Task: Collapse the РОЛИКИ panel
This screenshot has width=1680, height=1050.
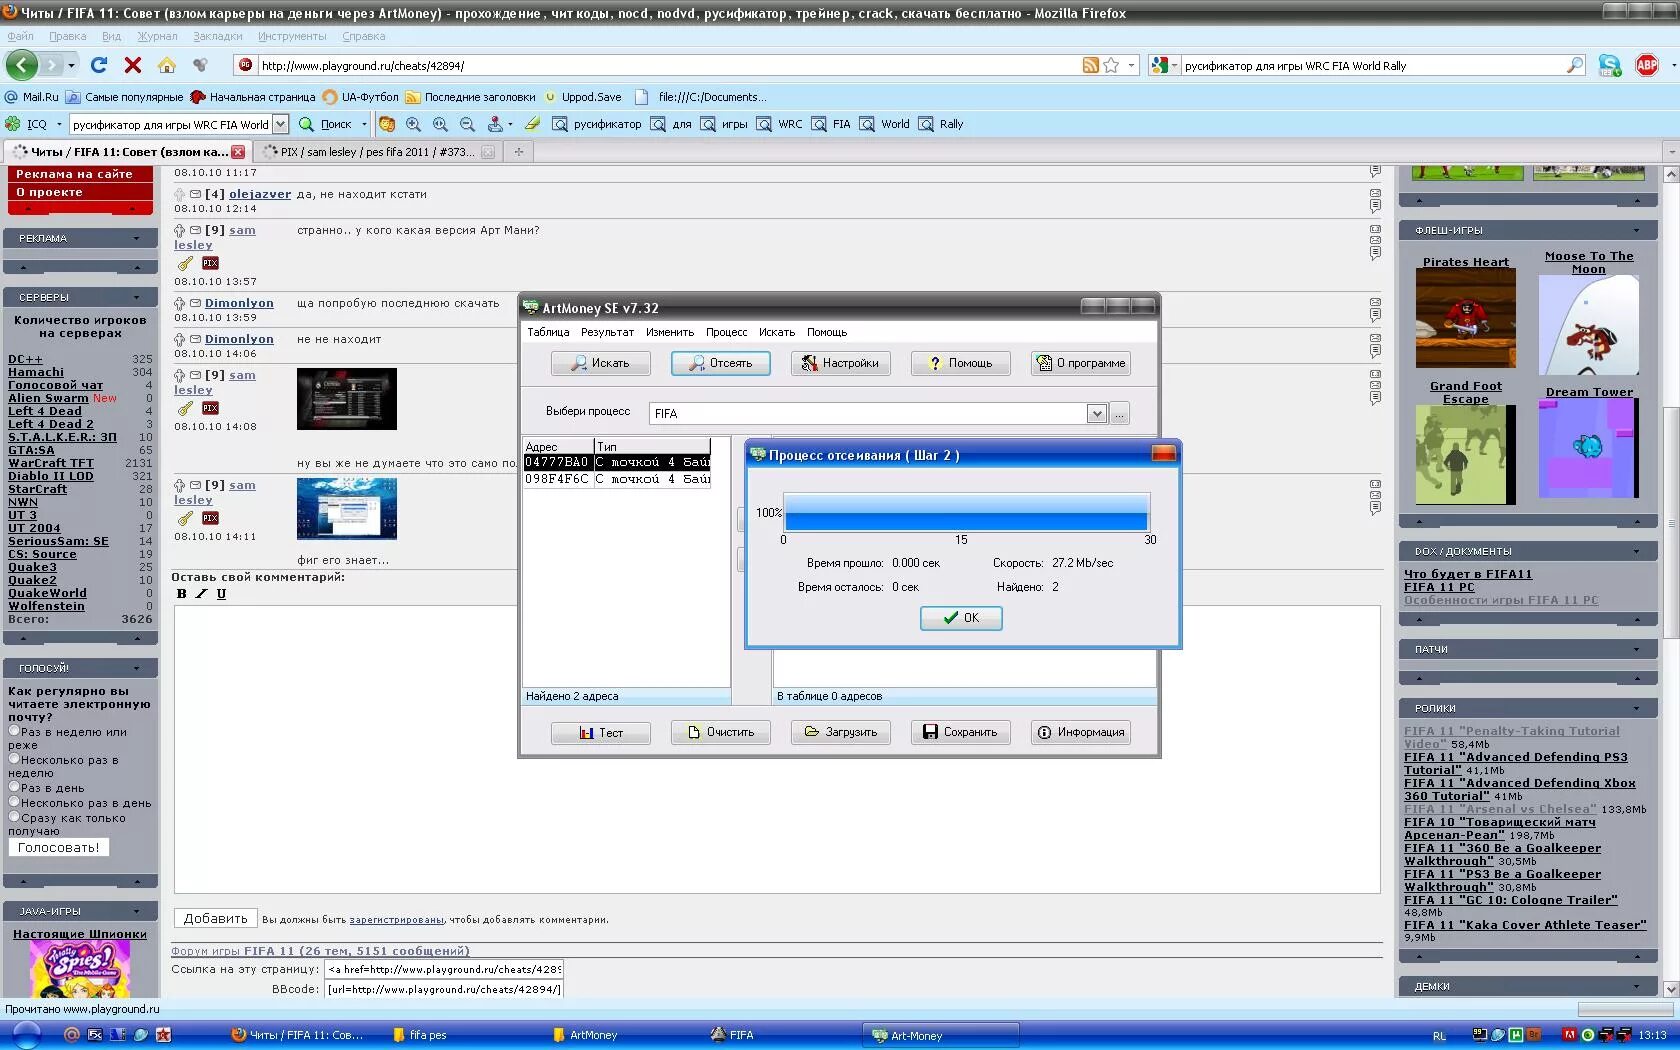Action: point(1637,708)
